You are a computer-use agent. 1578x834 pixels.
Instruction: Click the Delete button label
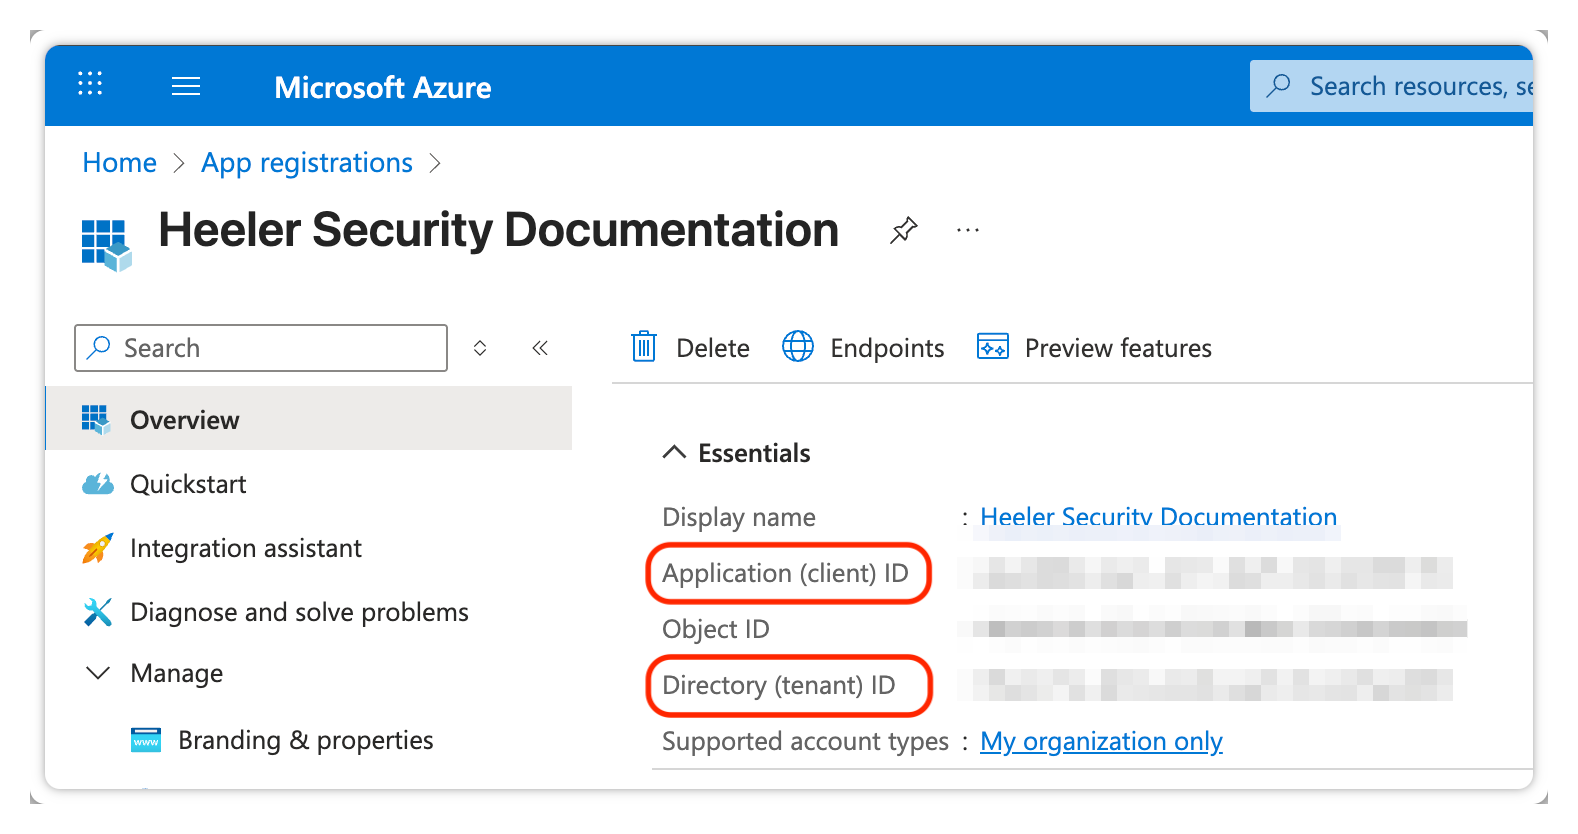(x=713, y=348)
